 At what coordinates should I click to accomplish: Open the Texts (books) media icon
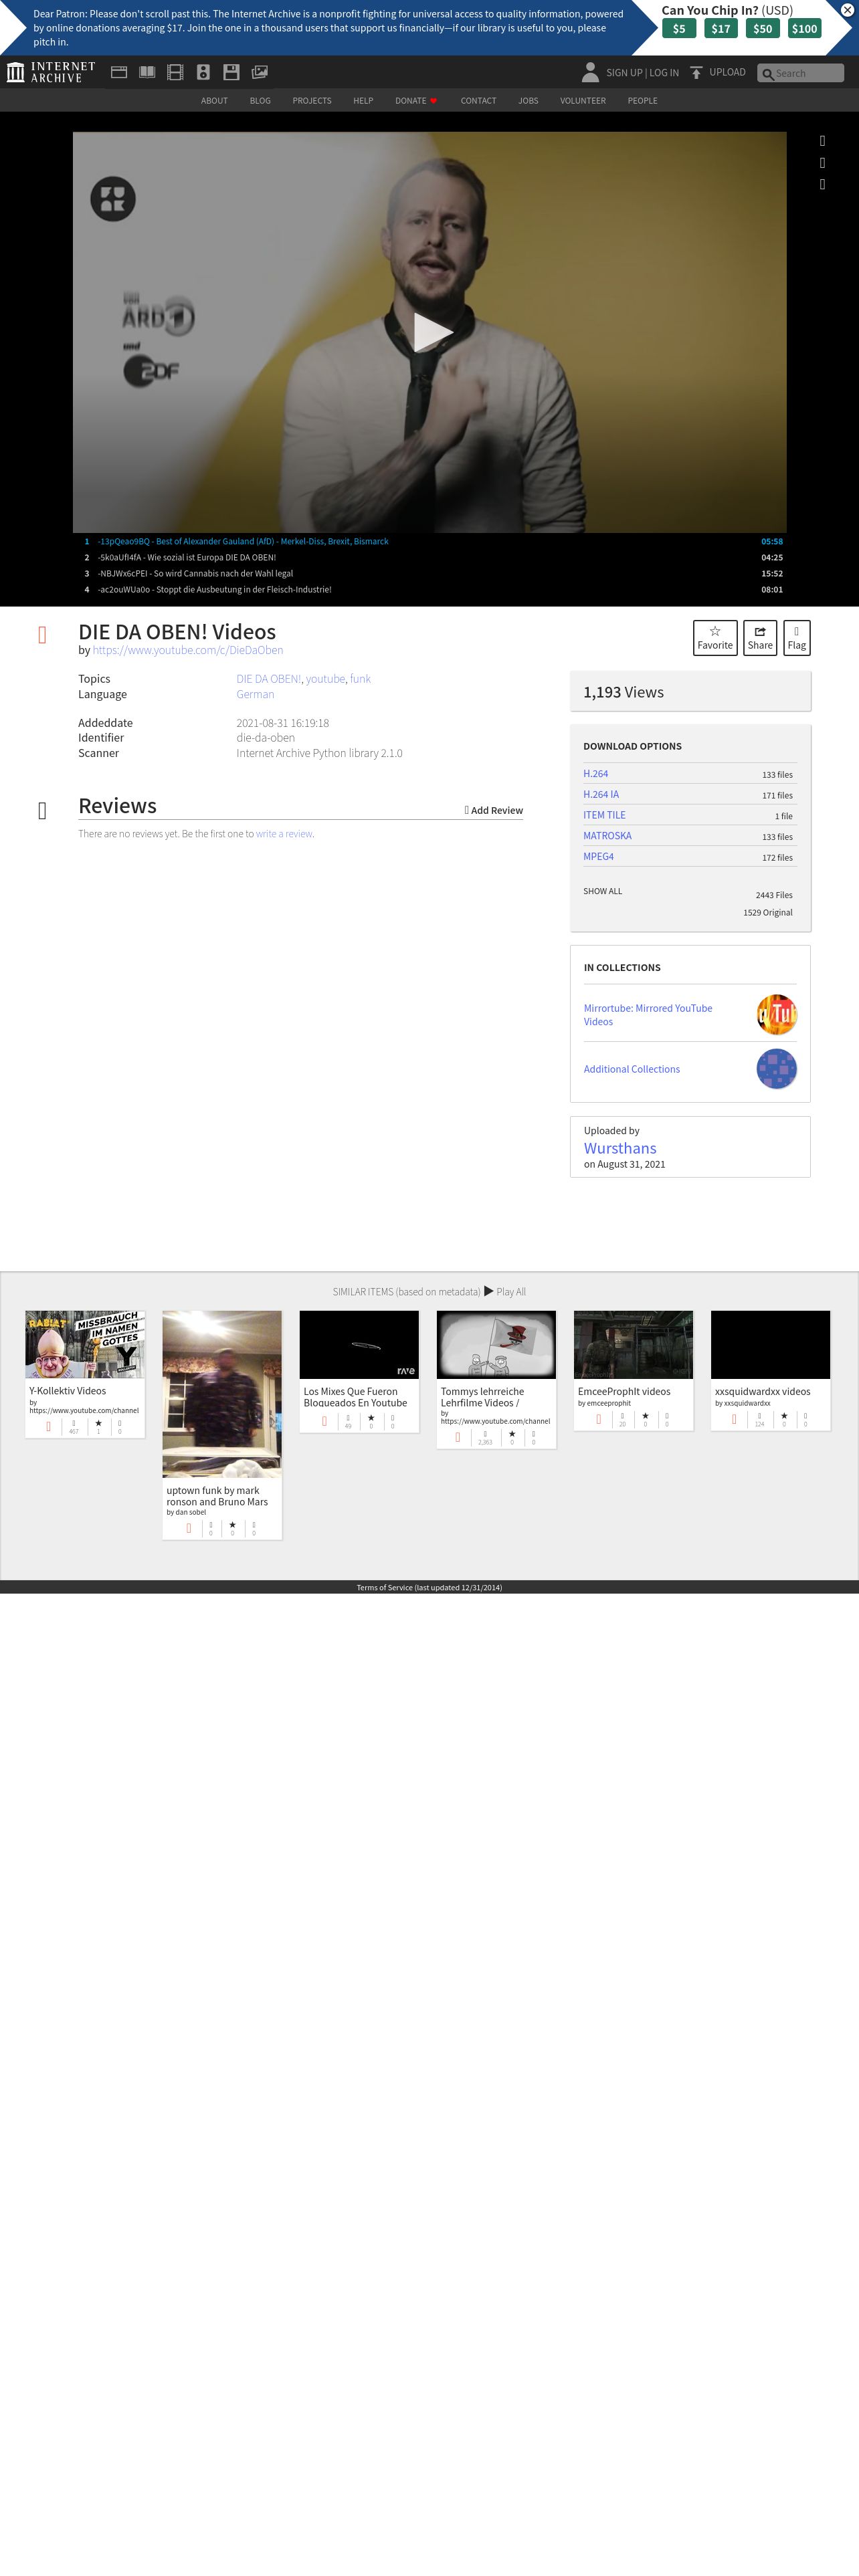point(147,72)
